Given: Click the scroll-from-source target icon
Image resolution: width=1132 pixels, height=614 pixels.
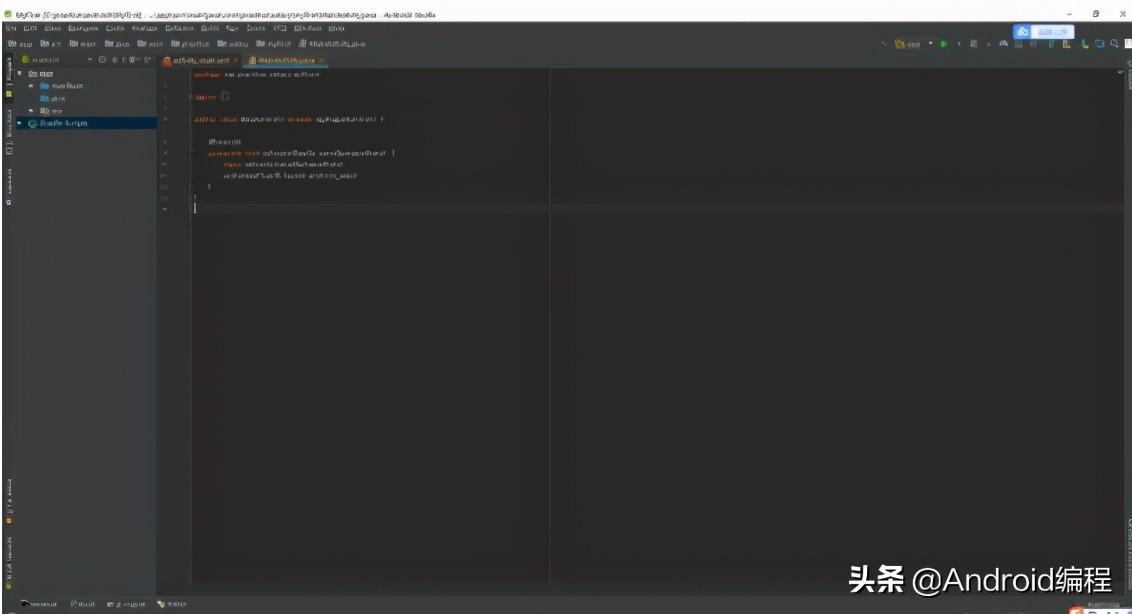Looking at the screenshot, I should point(102,60).
